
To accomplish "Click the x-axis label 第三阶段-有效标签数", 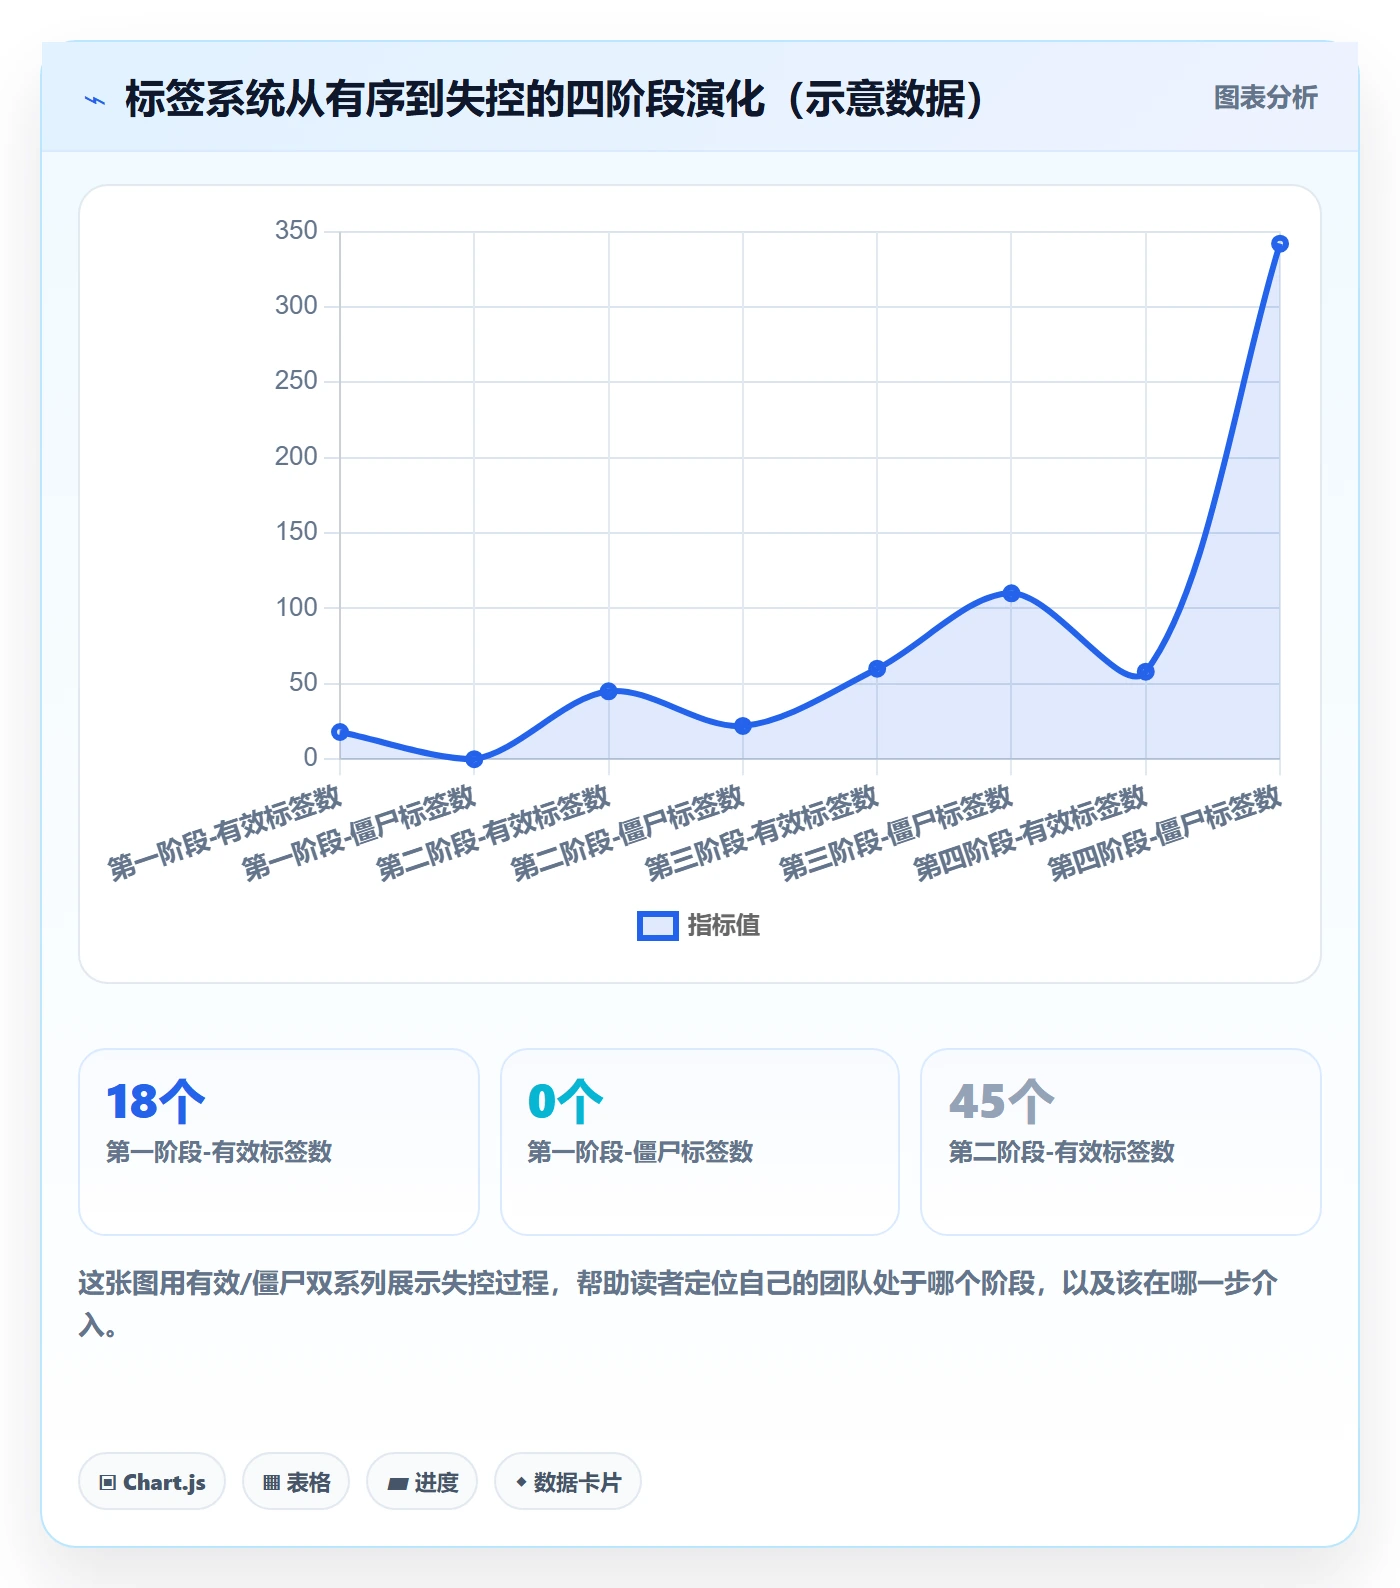I will pos(762,833).
